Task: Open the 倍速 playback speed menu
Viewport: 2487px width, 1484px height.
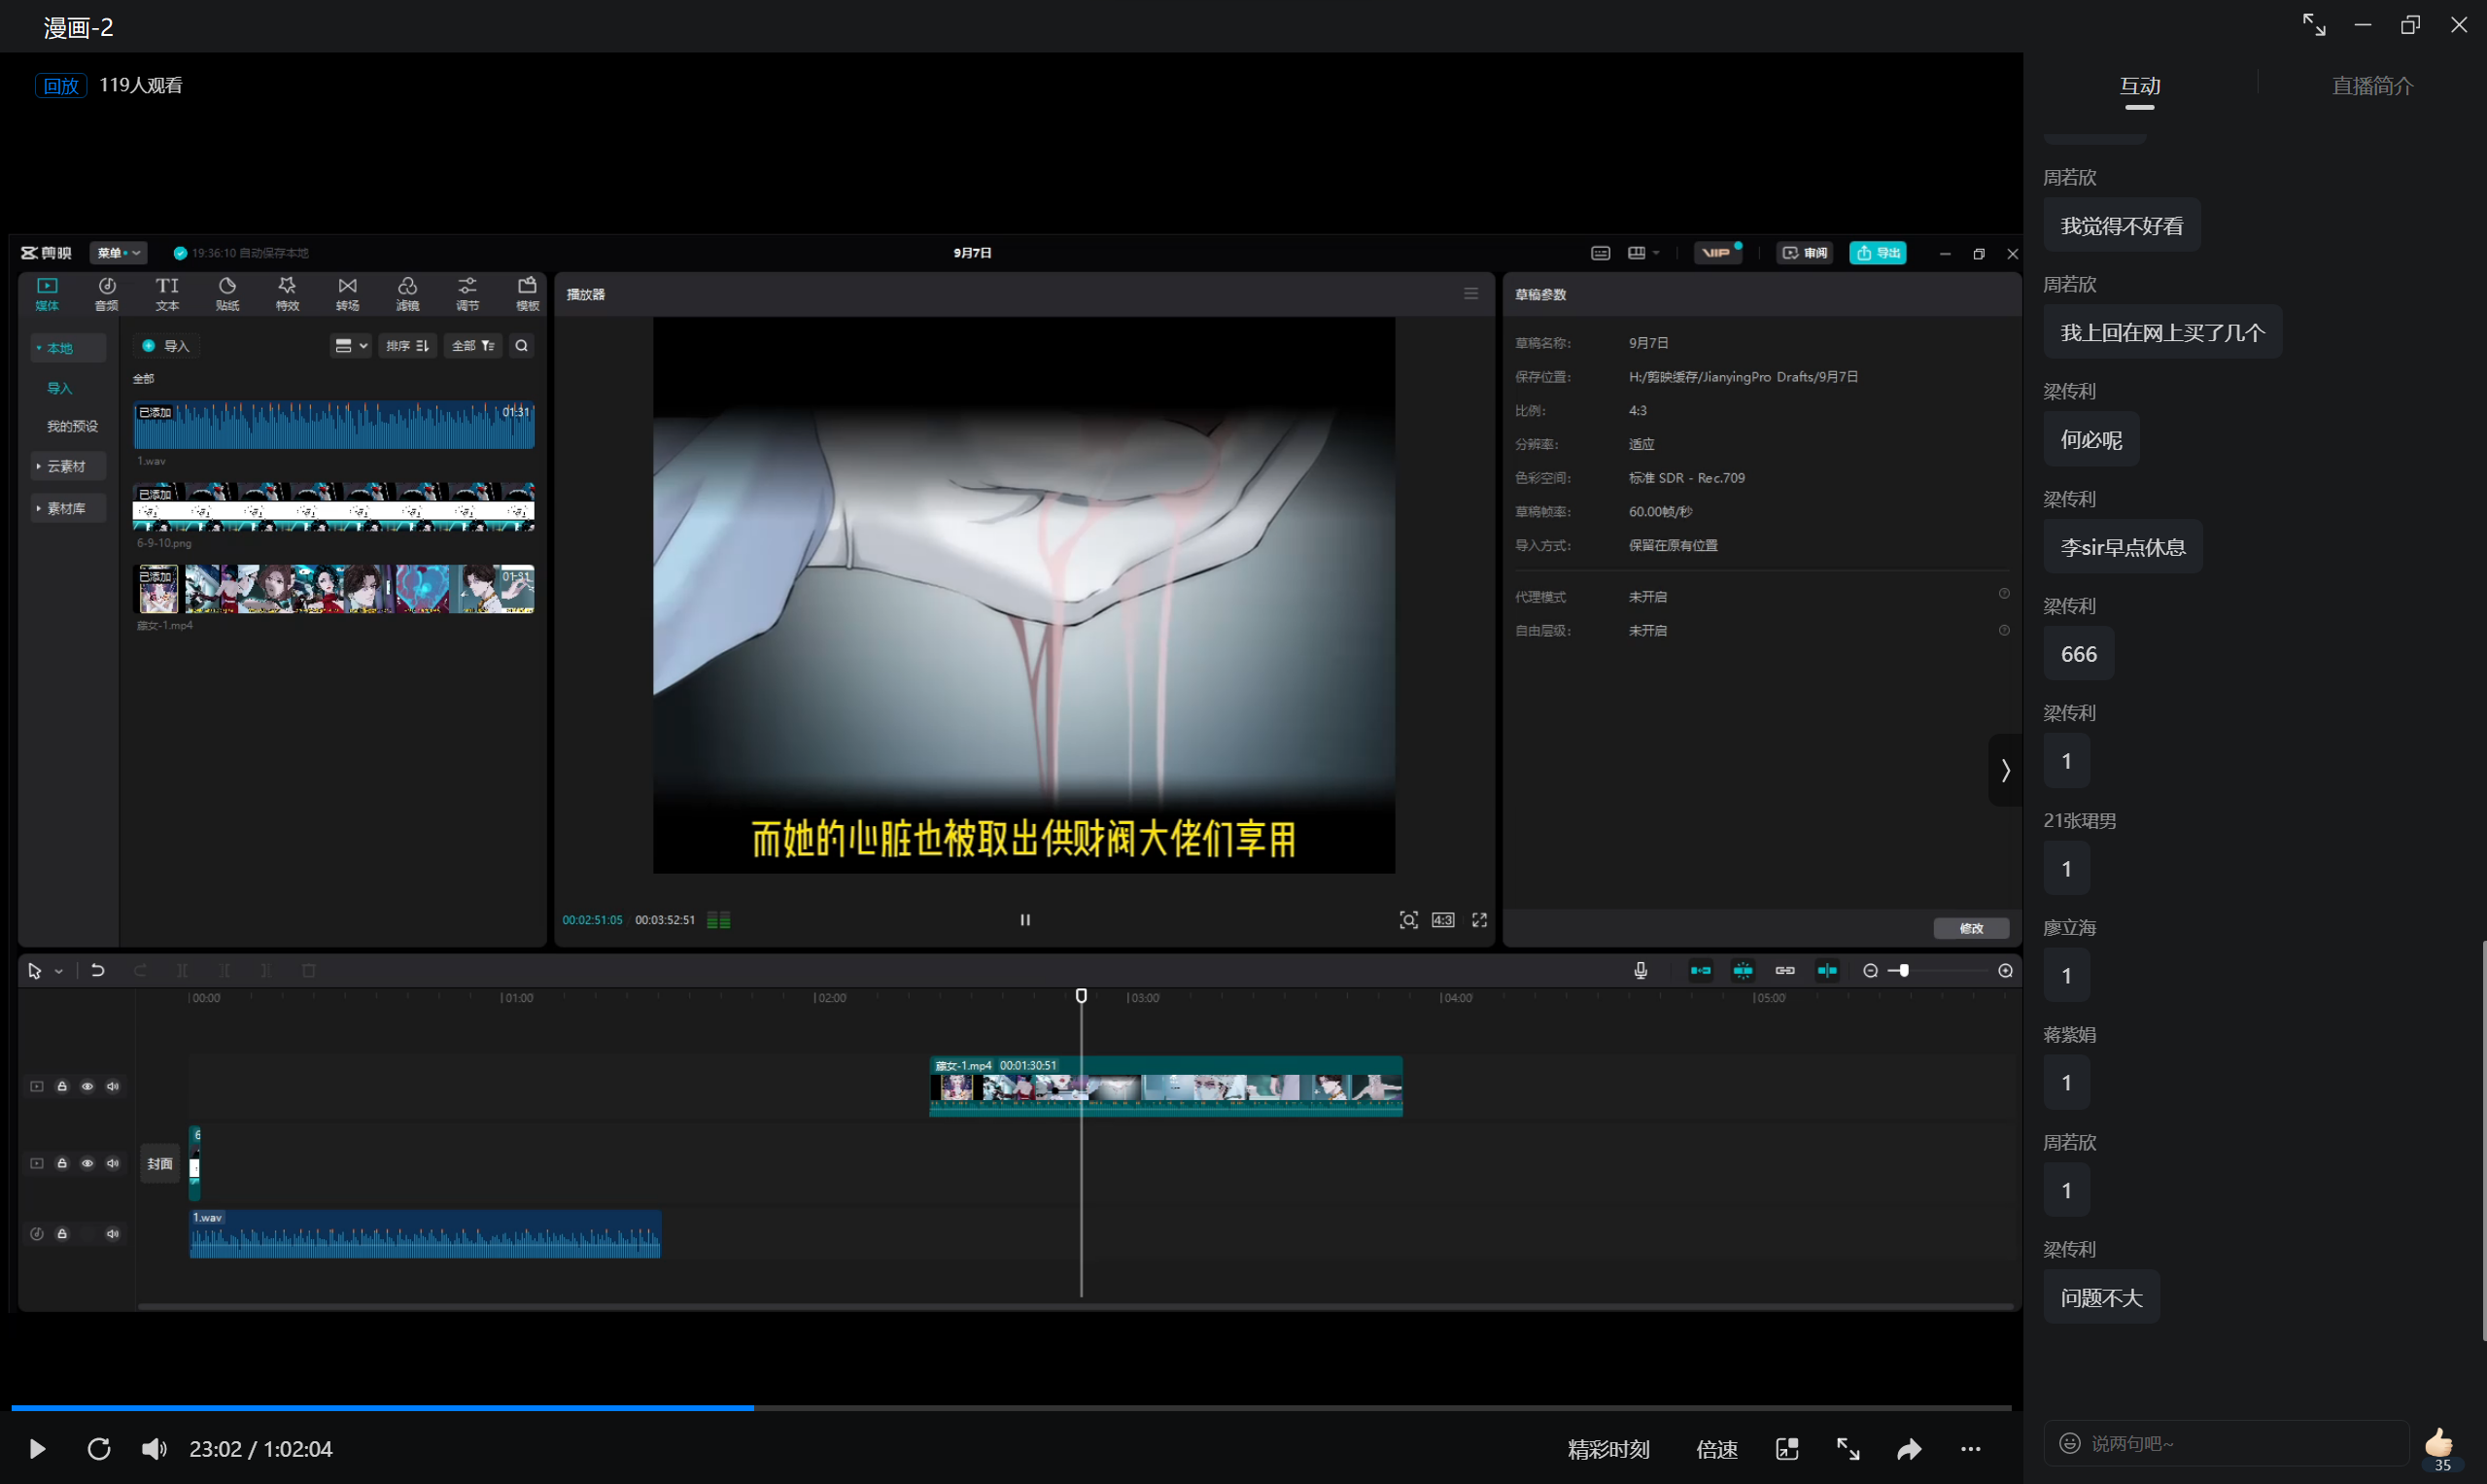Action: click(x=1716, y=1449)
